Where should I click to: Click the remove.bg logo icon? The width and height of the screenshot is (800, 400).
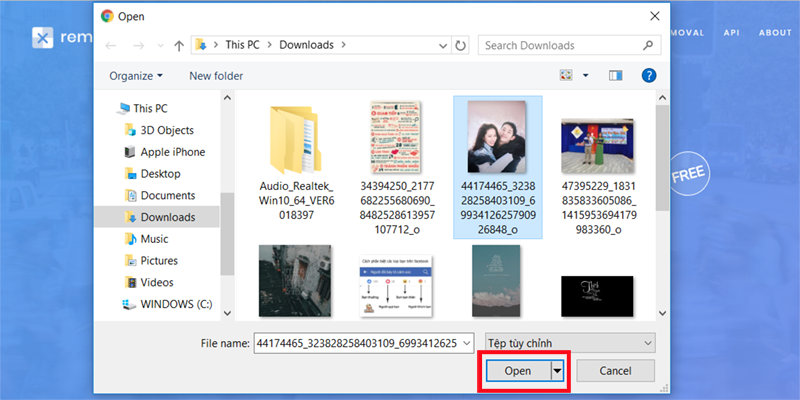coord(42,37)
